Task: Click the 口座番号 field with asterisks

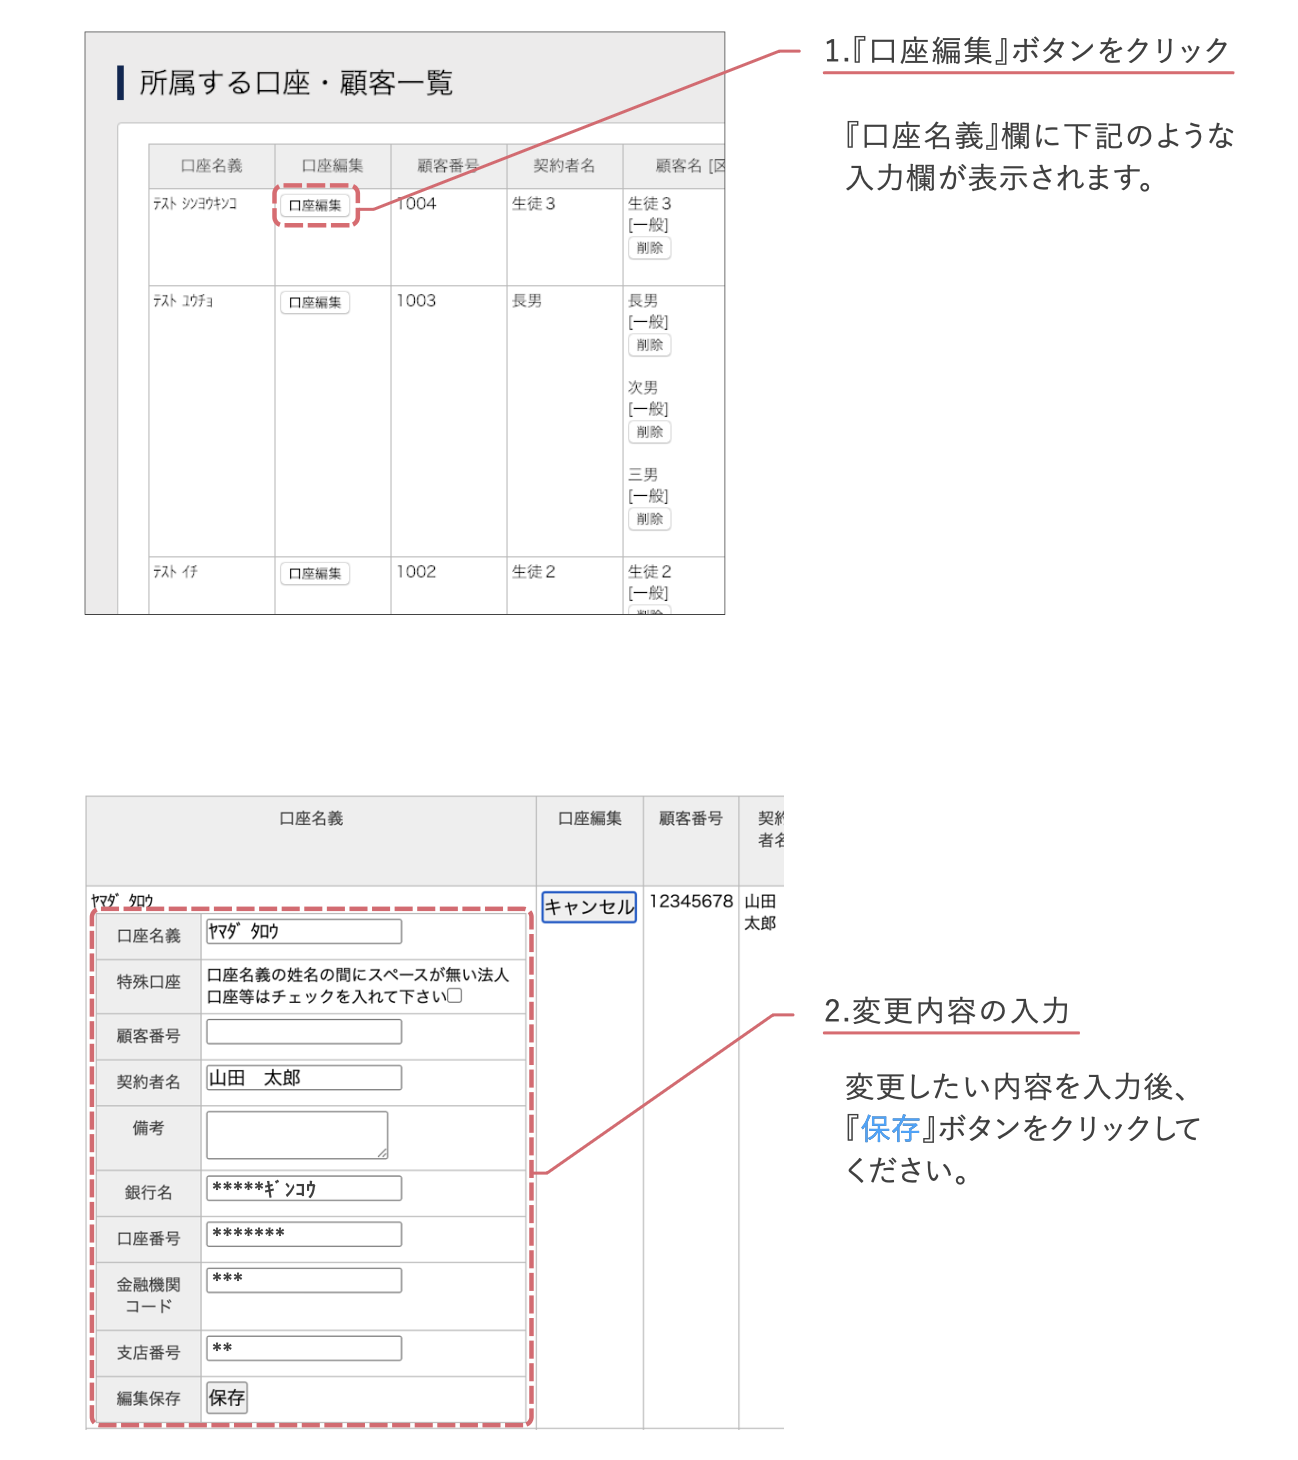Action: click(x=302, y=1233)
